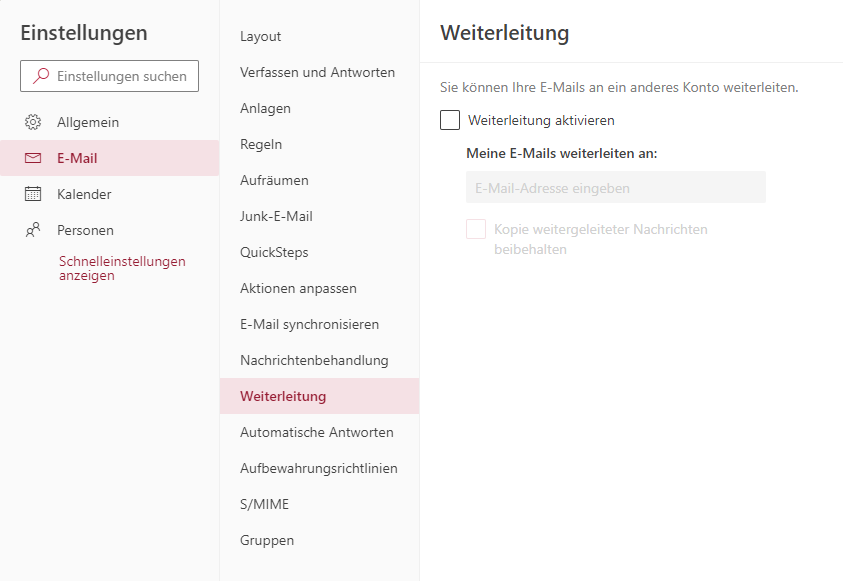This screenshot has height=581, width=843.
Task: Switch to Junk-E-Mail settings
Action: [x=276, y=216]
